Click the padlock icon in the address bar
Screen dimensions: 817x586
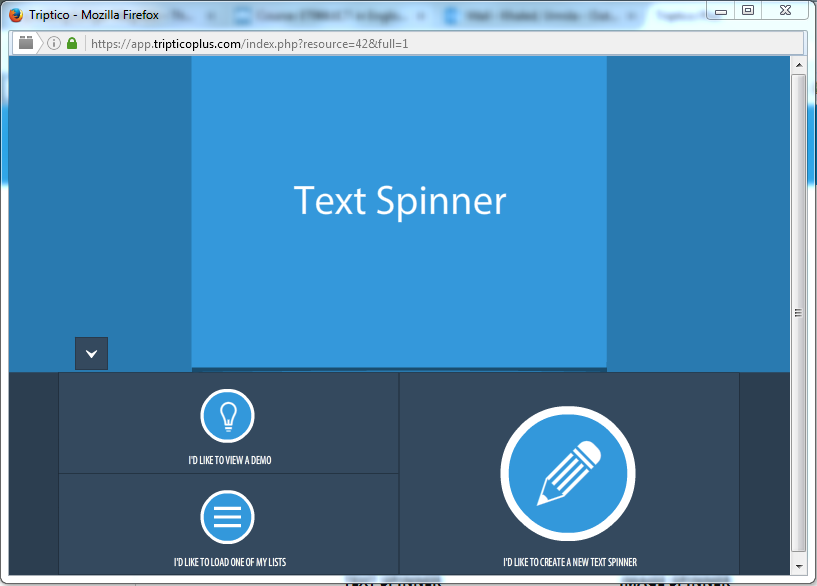coord(71,44)
